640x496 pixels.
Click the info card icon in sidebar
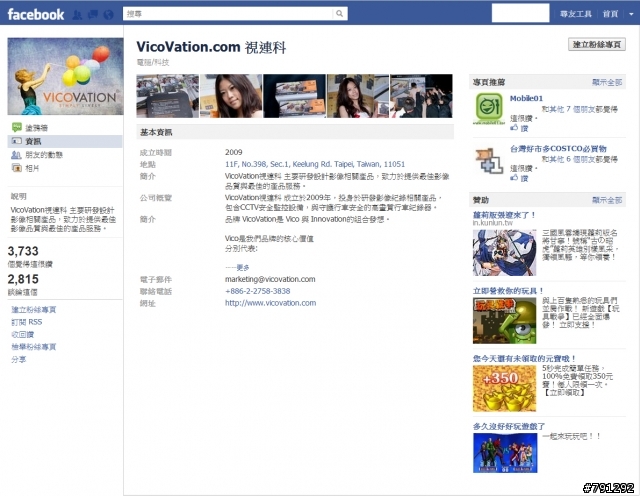click(17, 141)
